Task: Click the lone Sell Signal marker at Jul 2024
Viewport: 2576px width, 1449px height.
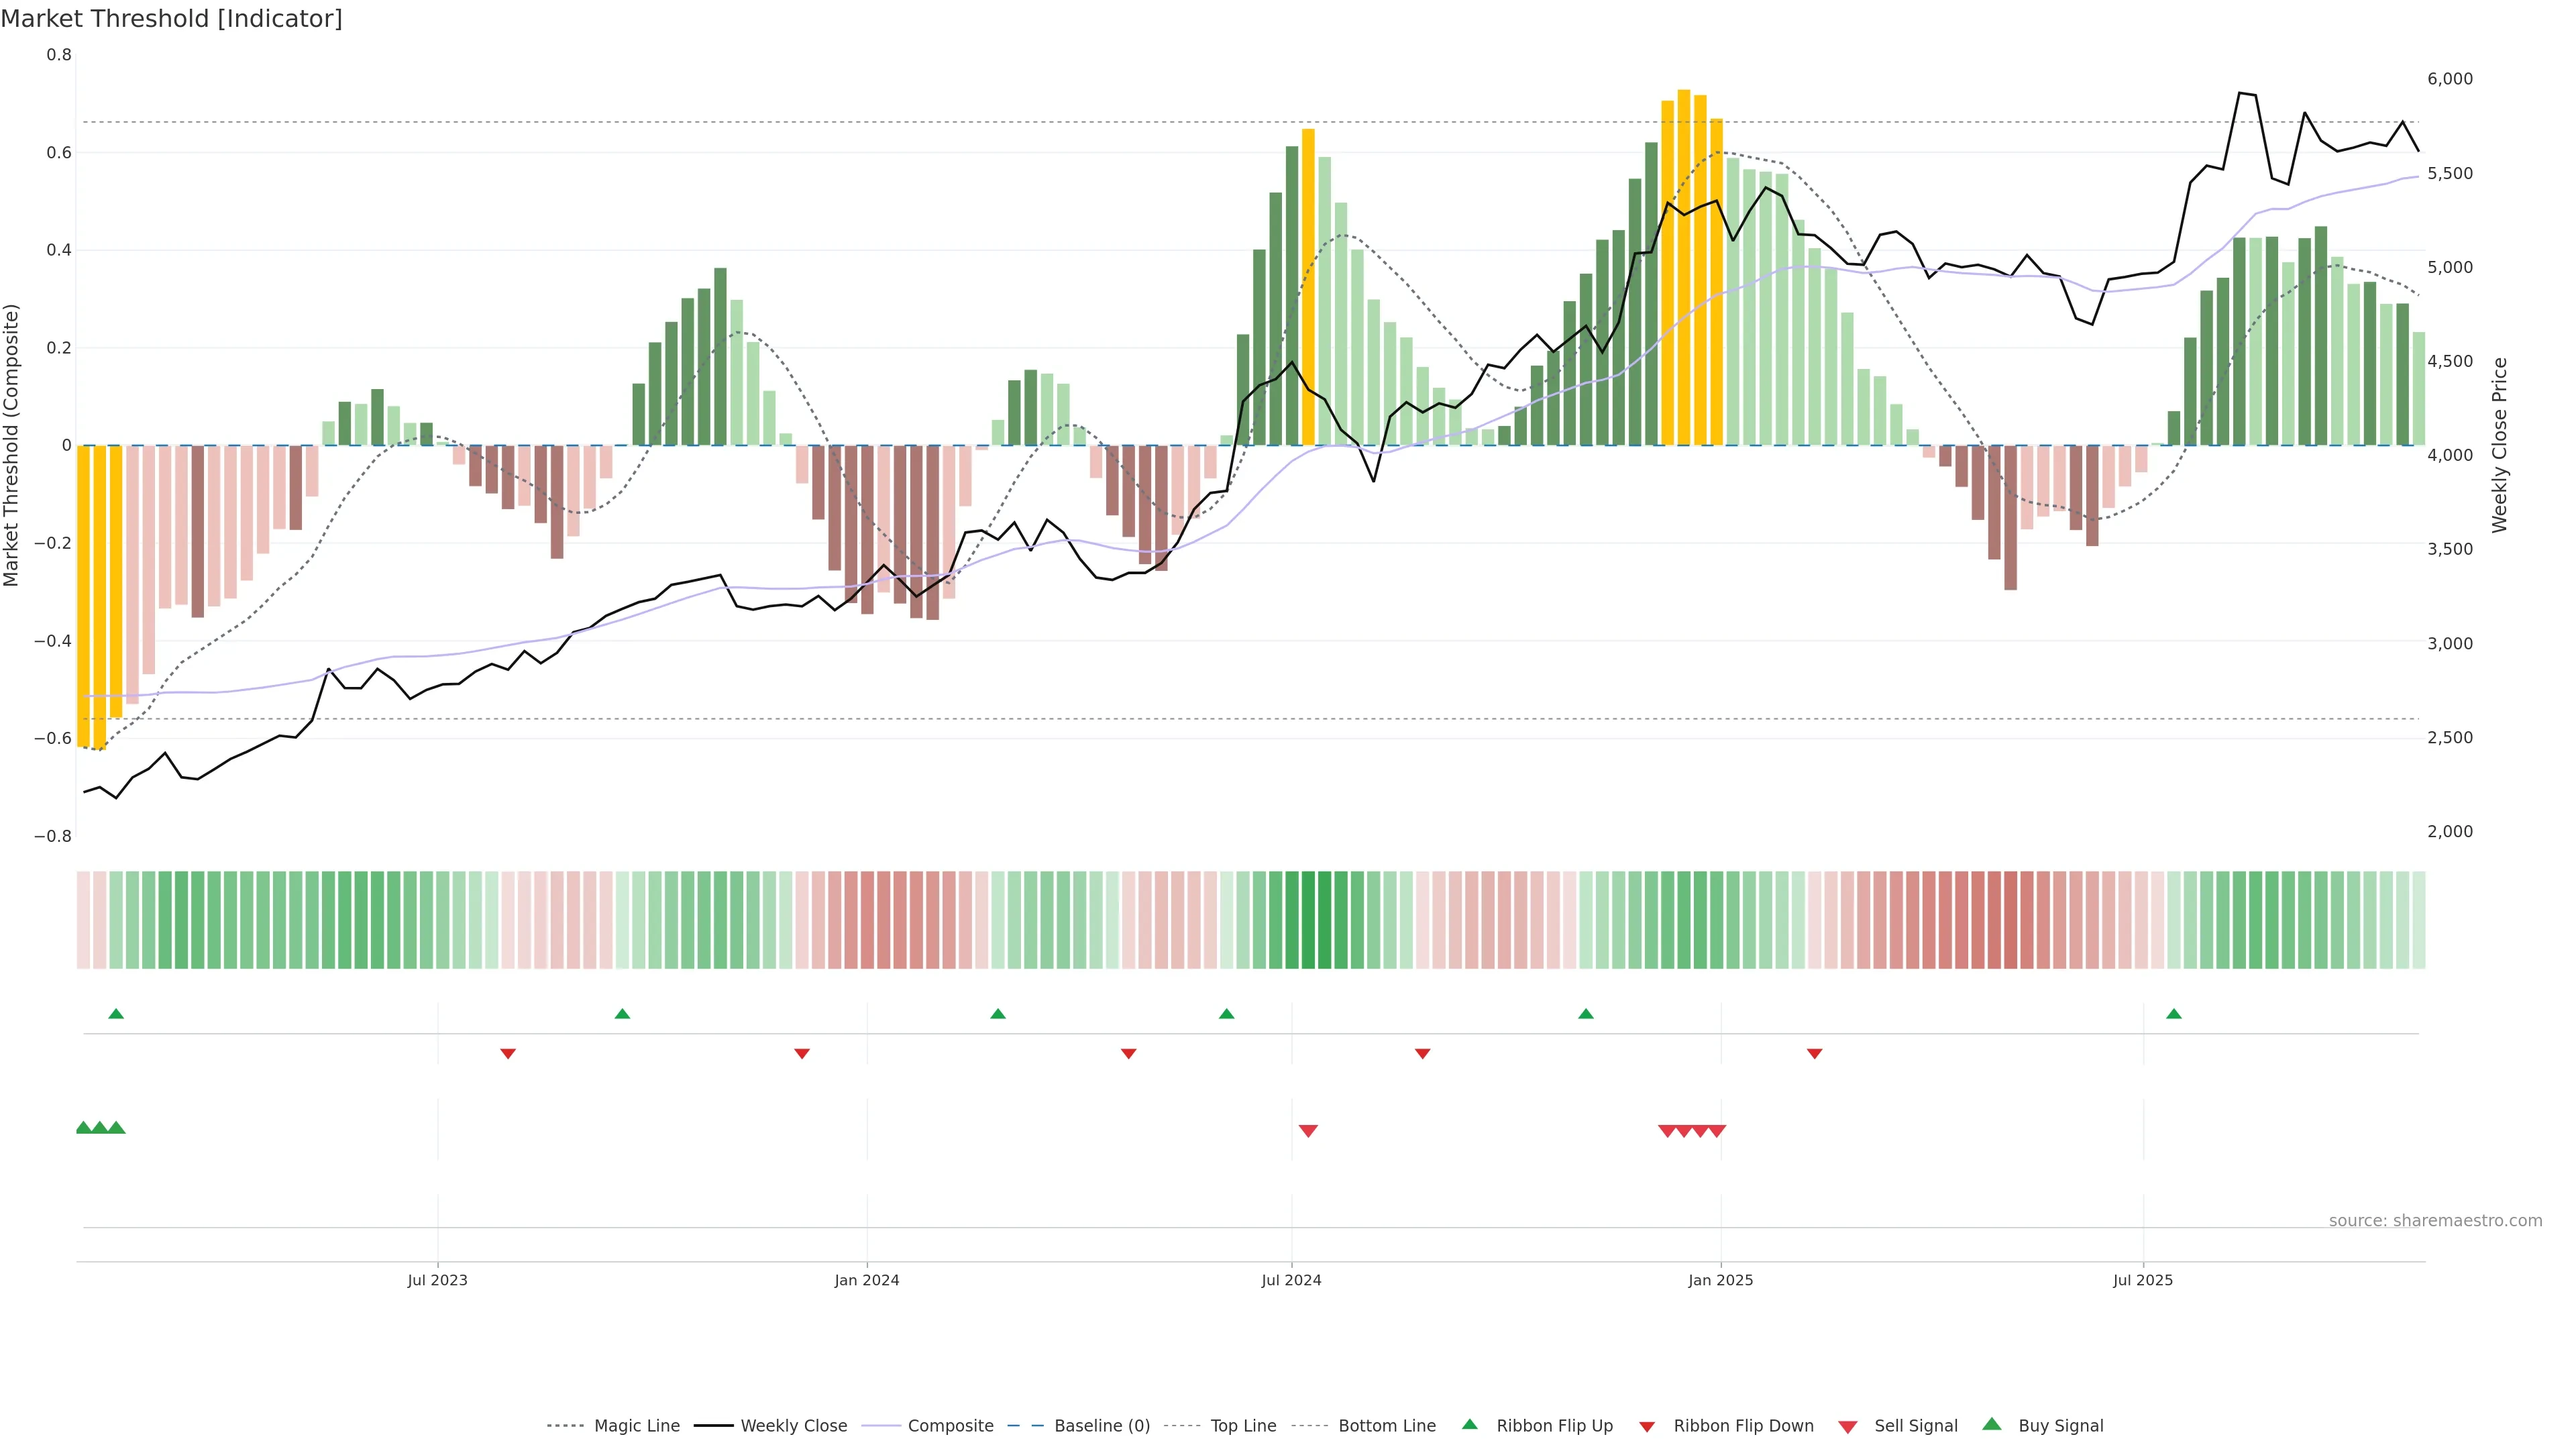Action: pyautogui.click(x=1308, y=1131)
